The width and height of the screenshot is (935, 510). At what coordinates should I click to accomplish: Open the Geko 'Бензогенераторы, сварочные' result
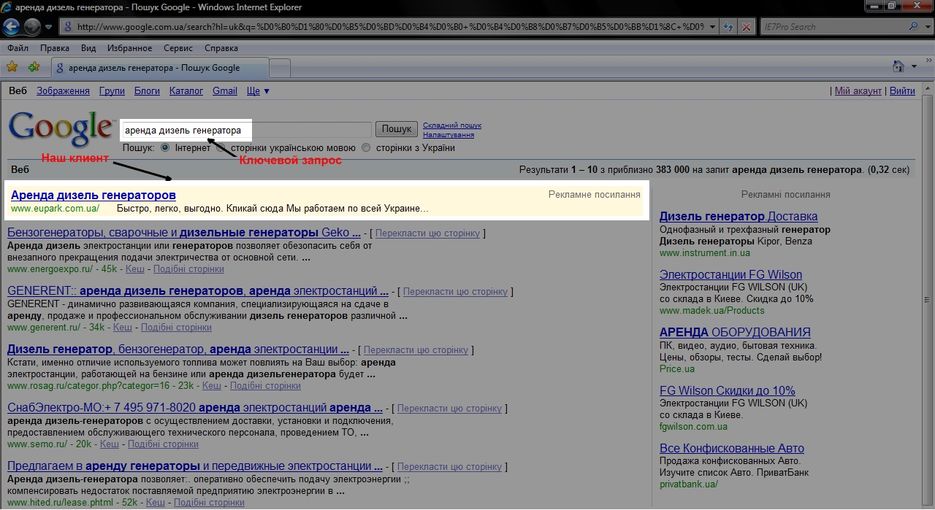[x=184, y=233]
